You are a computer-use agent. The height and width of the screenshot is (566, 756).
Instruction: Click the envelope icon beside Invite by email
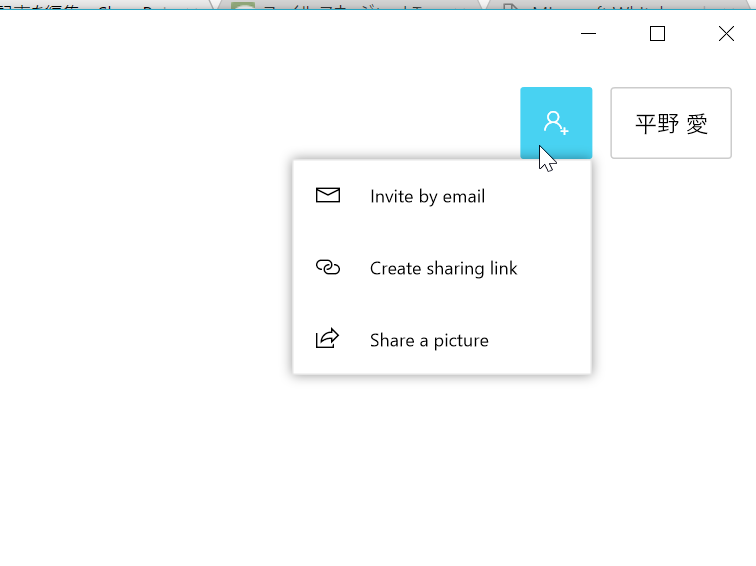(x=328, y=195)
